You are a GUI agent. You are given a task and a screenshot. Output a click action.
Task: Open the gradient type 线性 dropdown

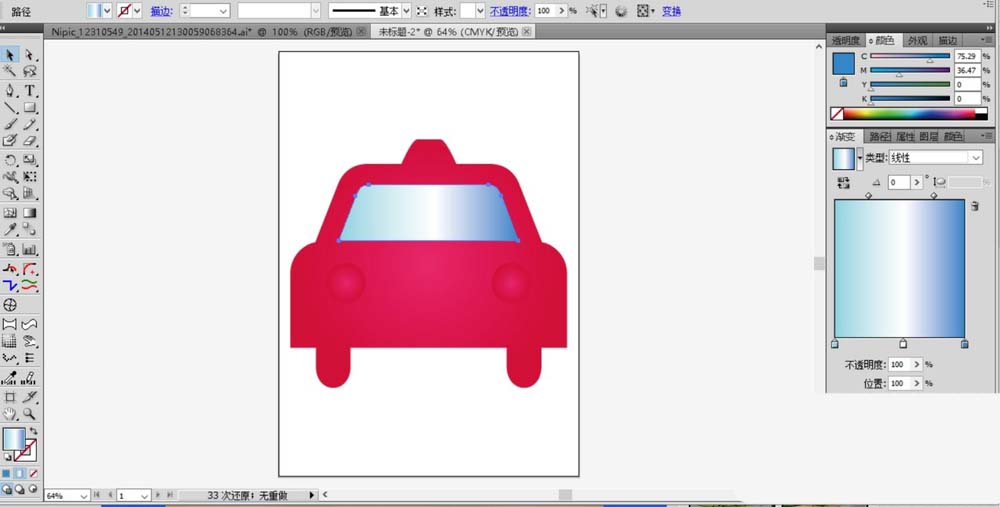[936, 158]
